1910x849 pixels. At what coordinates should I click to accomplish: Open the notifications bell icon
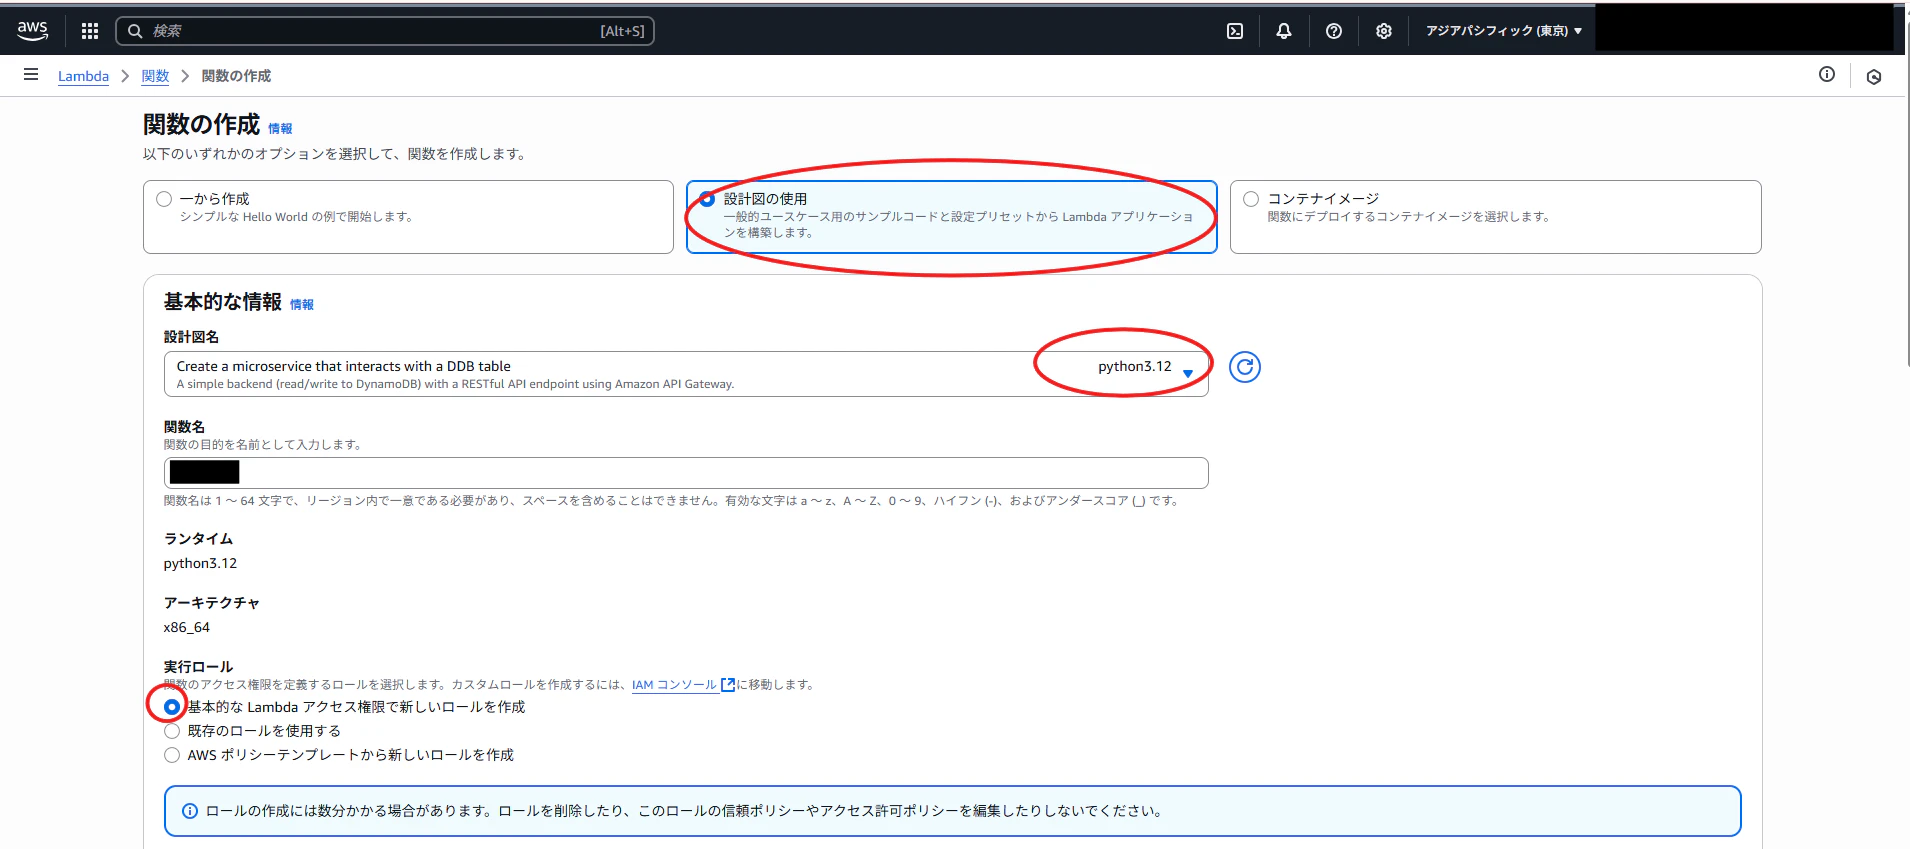click(1284, 31)
